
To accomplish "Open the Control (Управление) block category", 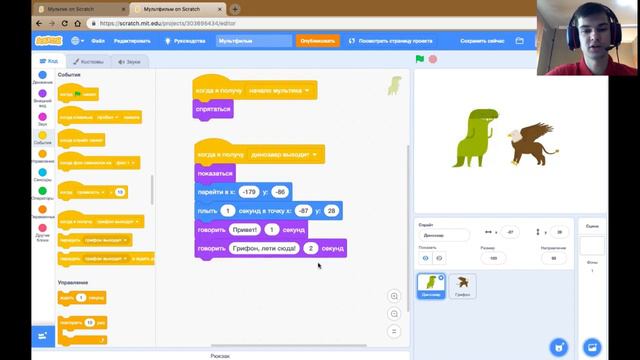I will pyautogui.click(x=42, y=156).
